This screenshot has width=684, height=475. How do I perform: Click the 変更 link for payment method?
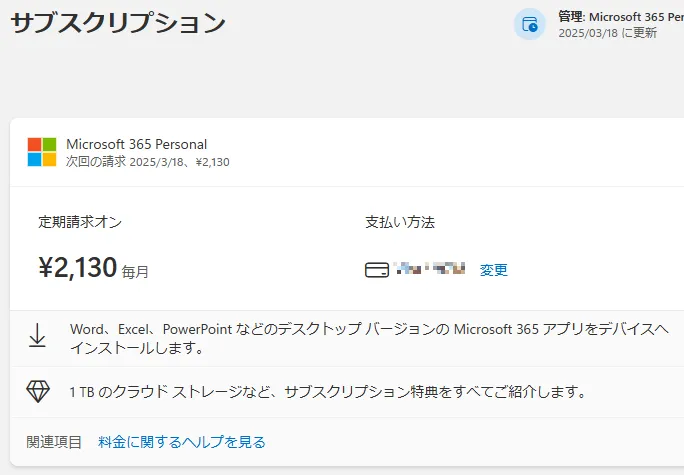point(494,270)
